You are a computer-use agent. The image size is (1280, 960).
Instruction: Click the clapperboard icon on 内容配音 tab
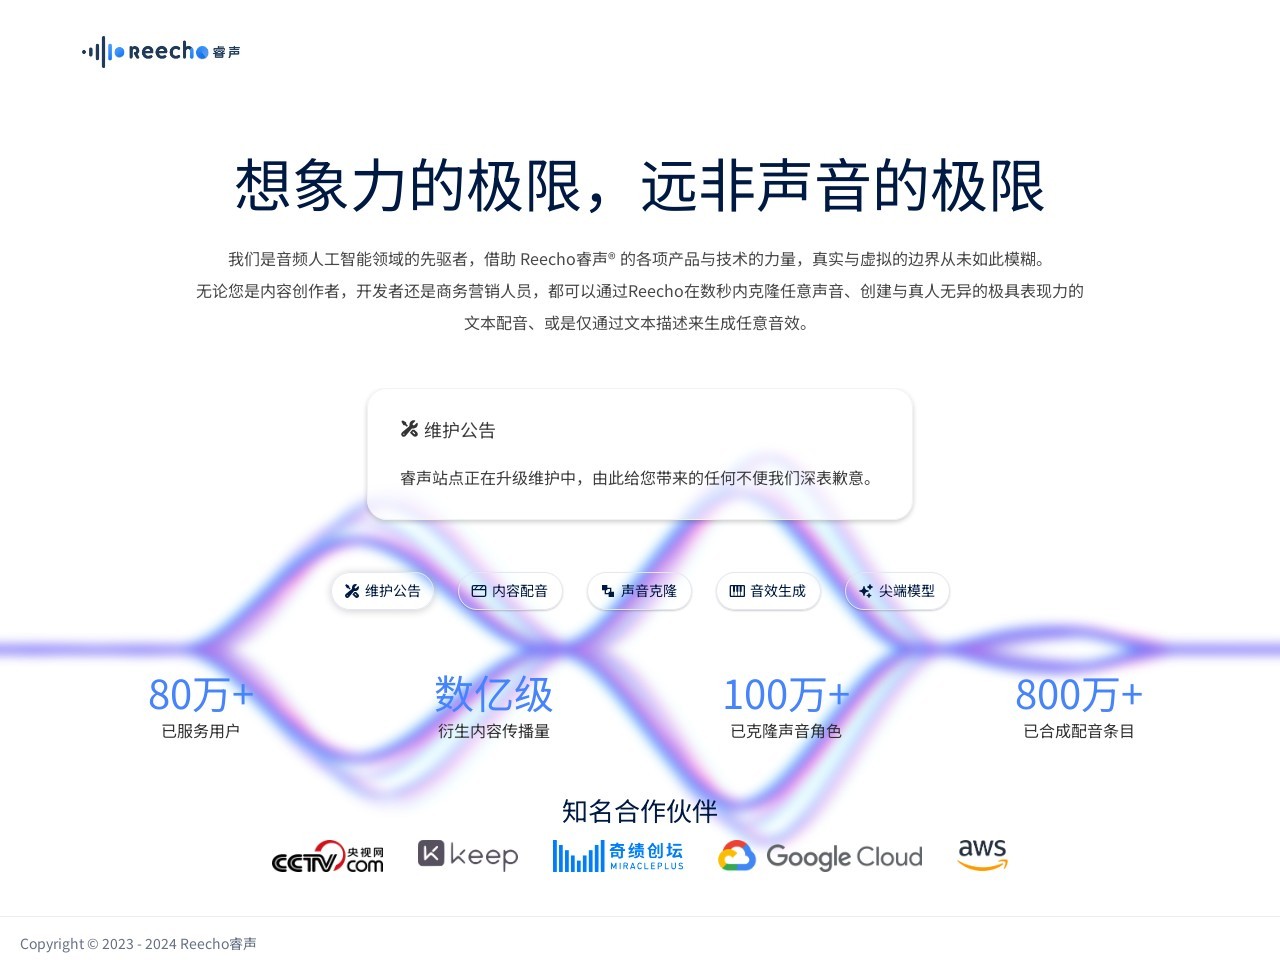(479, 591)
